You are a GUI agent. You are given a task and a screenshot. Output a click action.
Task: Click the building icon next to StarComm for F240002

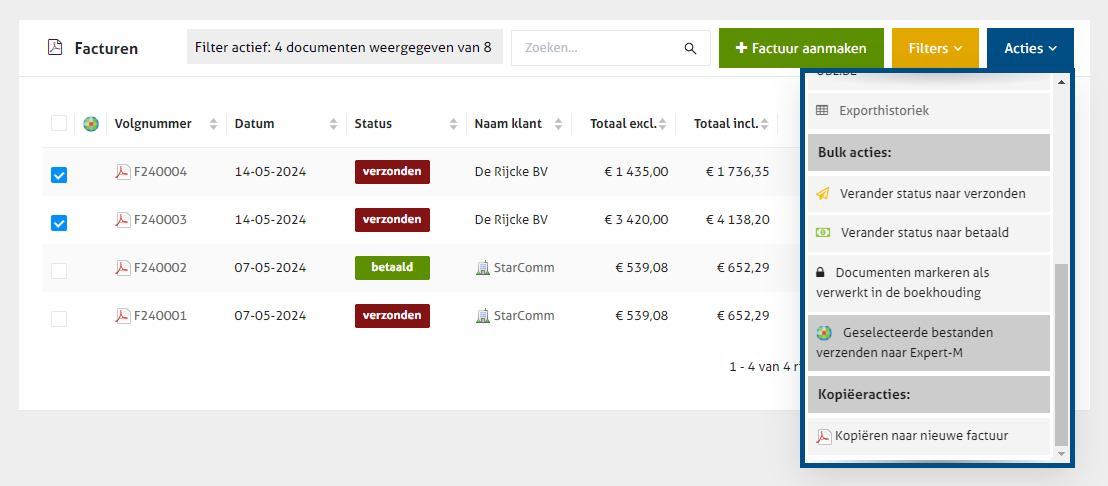(x=483, y=268)
